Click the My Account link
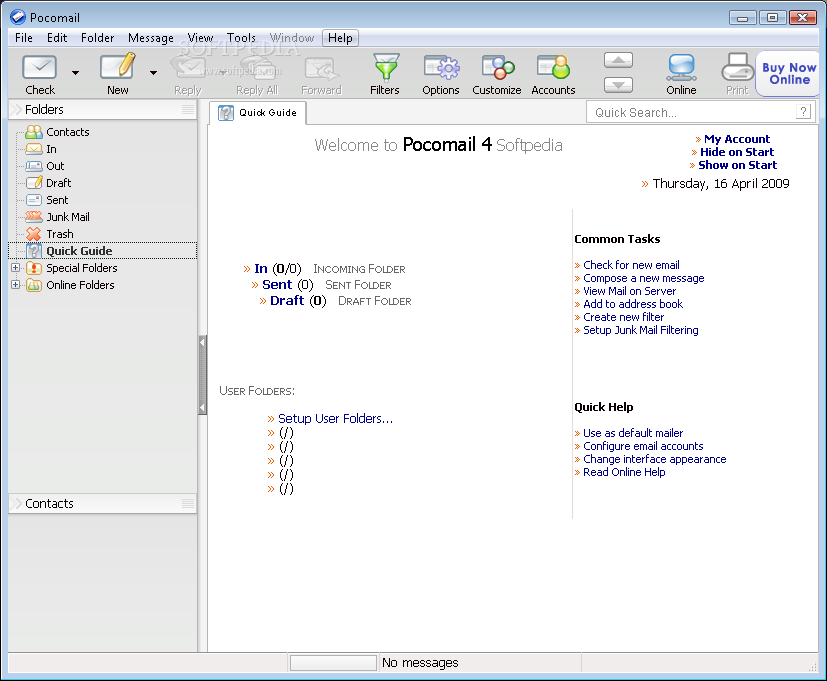Image resolution: width=827 pixels, height=681 pixels. (737, 139)
